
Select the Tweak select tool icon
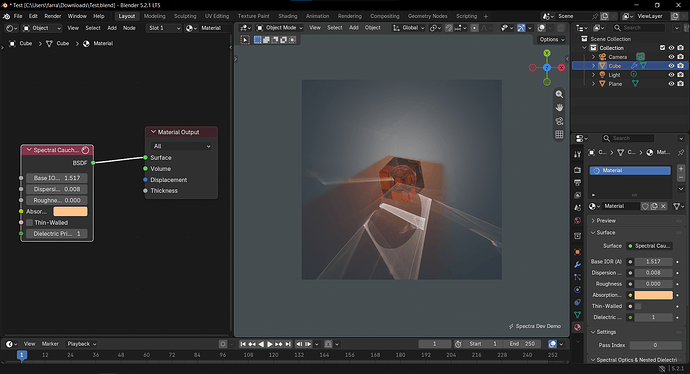[245, 40]
